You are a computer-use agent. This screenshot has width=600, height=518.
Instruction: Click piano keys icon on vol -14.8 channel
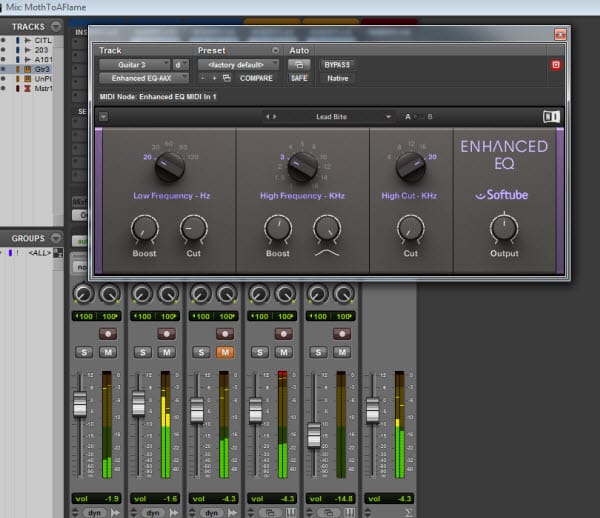(x=349, y=512)
